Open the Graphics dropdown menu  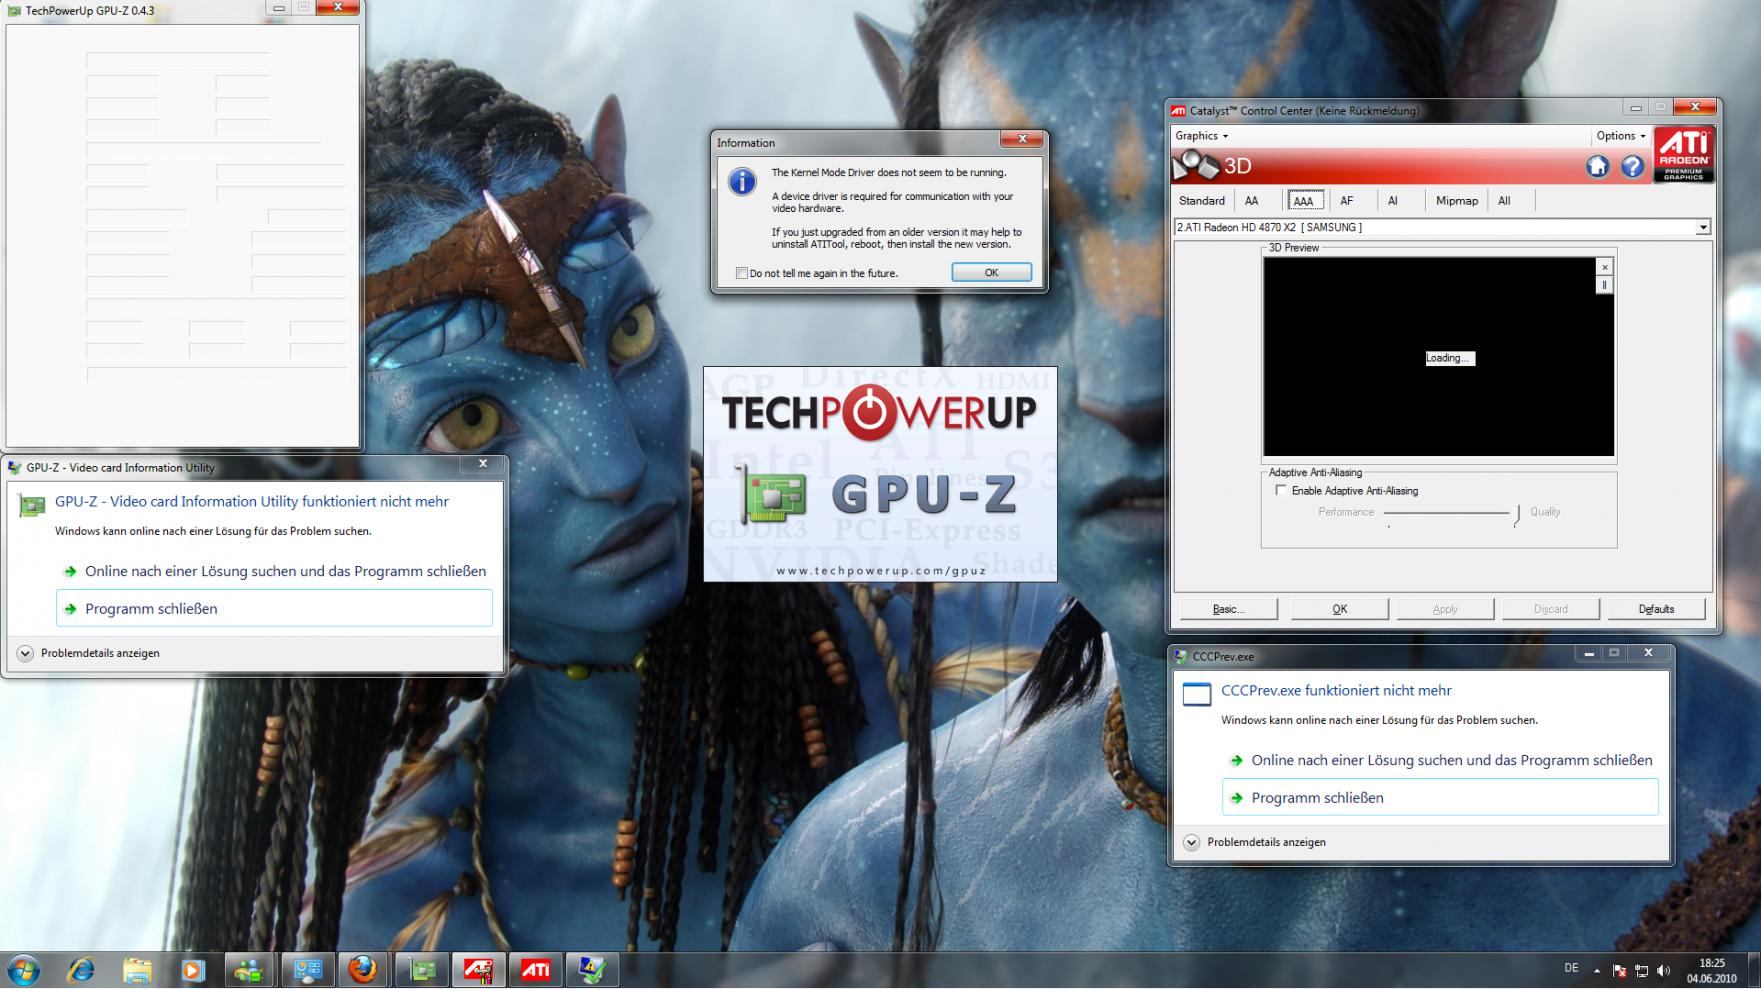pos(1201,136)
